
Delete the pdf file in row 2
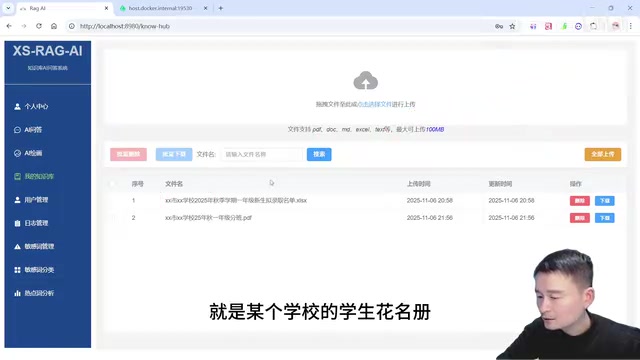[580, 218]
